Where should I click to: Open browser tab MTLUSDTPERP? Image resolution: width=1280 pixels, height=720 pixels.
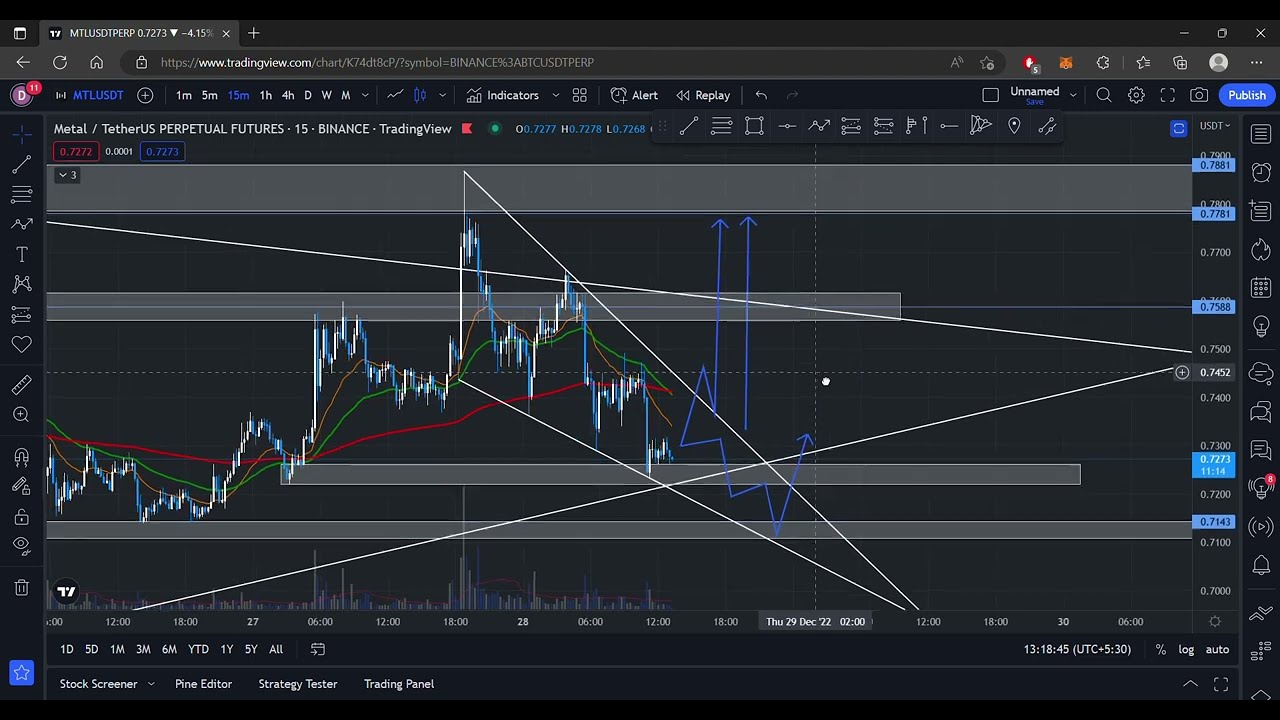point(138,33)
